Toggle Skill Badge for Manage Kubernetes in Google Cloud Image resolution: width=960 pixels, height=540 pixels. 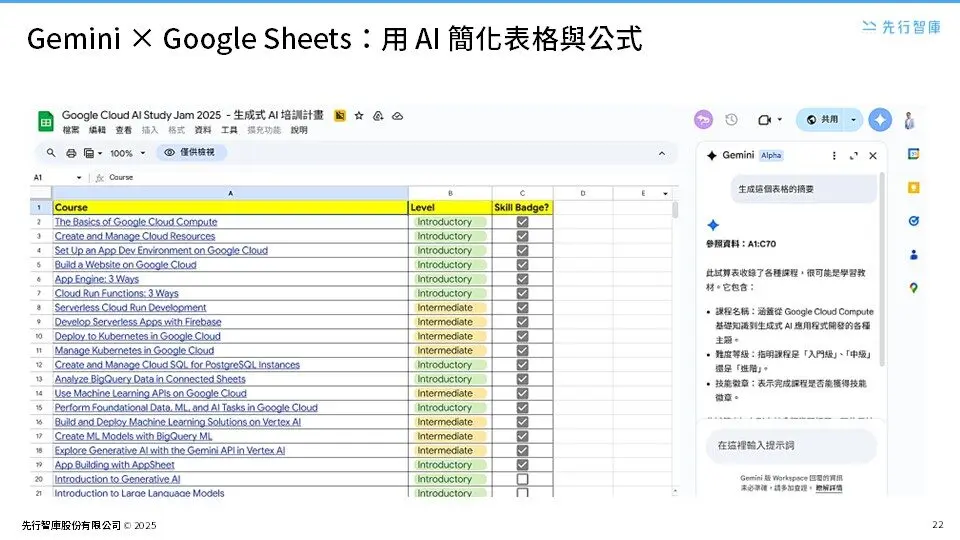(x=522, y=350)
